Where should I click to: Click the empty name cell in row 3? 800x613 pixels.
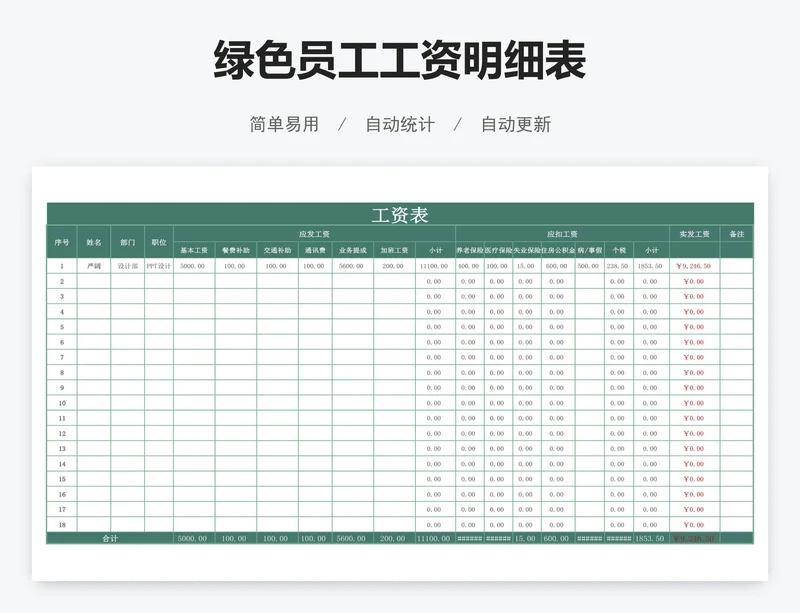[94, 297]
